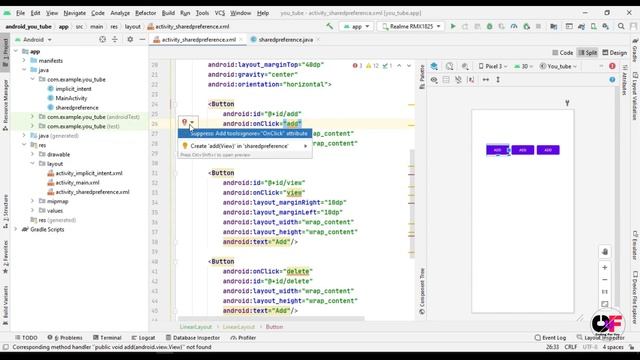Click the horizontal expand arrows icon
The width and height of the screenshot is (640, 360).
[485, 80]
